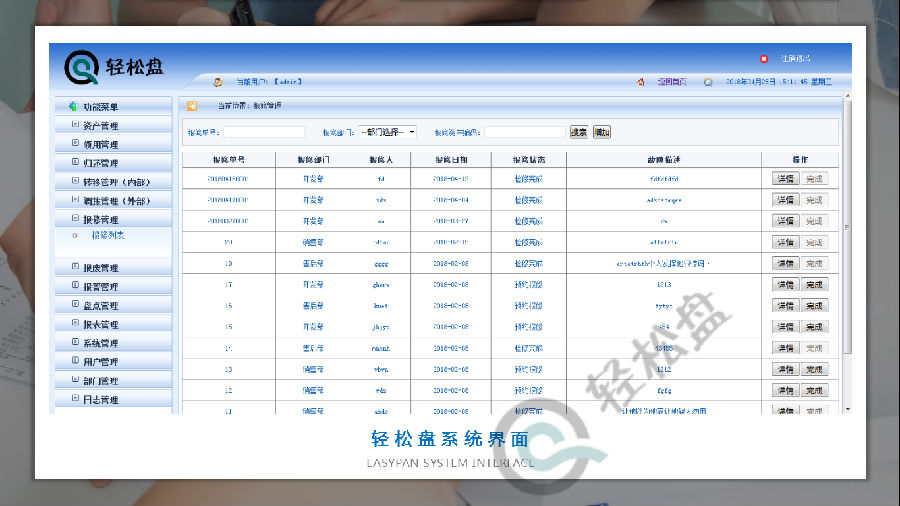Open the 系统管理 menu item
This screenshot has height=506, width=900.
pos(114,343)
